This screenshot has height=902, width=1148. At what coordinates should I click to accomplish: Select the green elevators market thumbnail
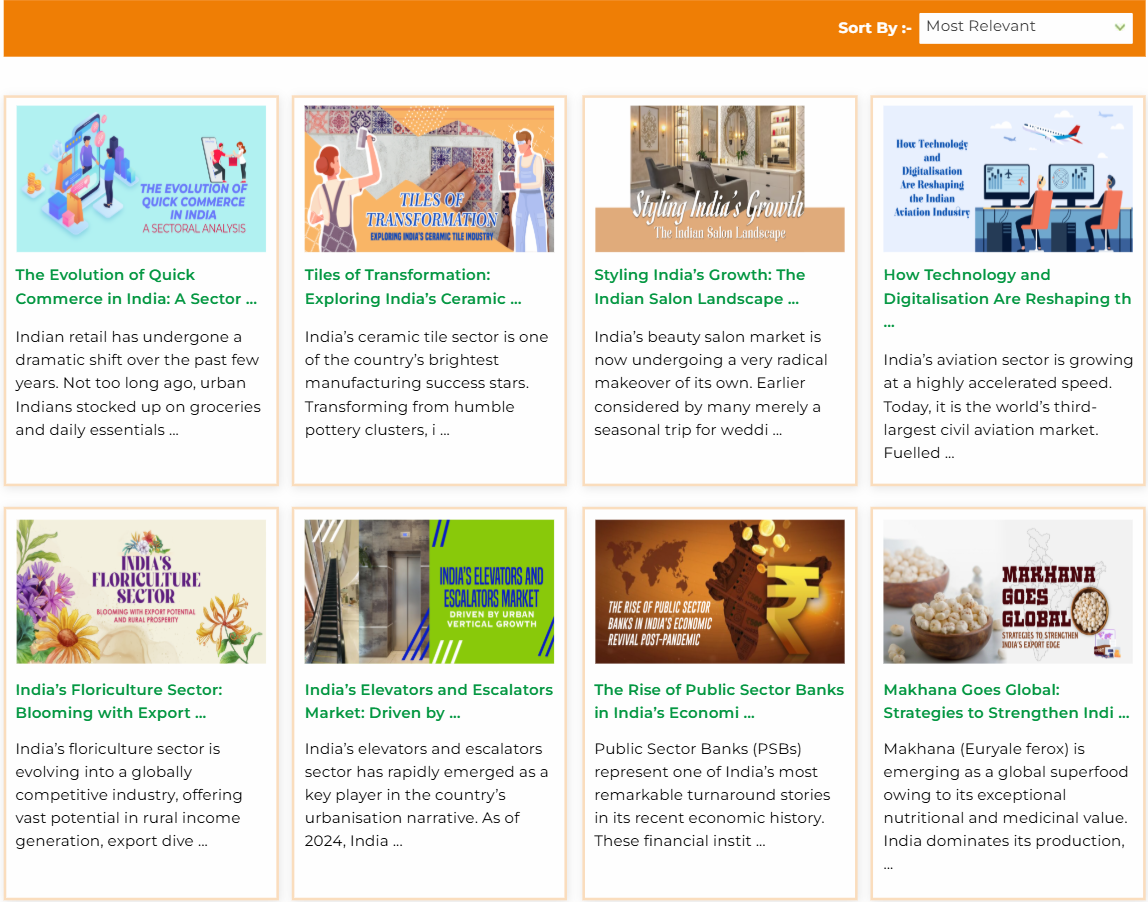pyautogui.click(x=428, y=591)
